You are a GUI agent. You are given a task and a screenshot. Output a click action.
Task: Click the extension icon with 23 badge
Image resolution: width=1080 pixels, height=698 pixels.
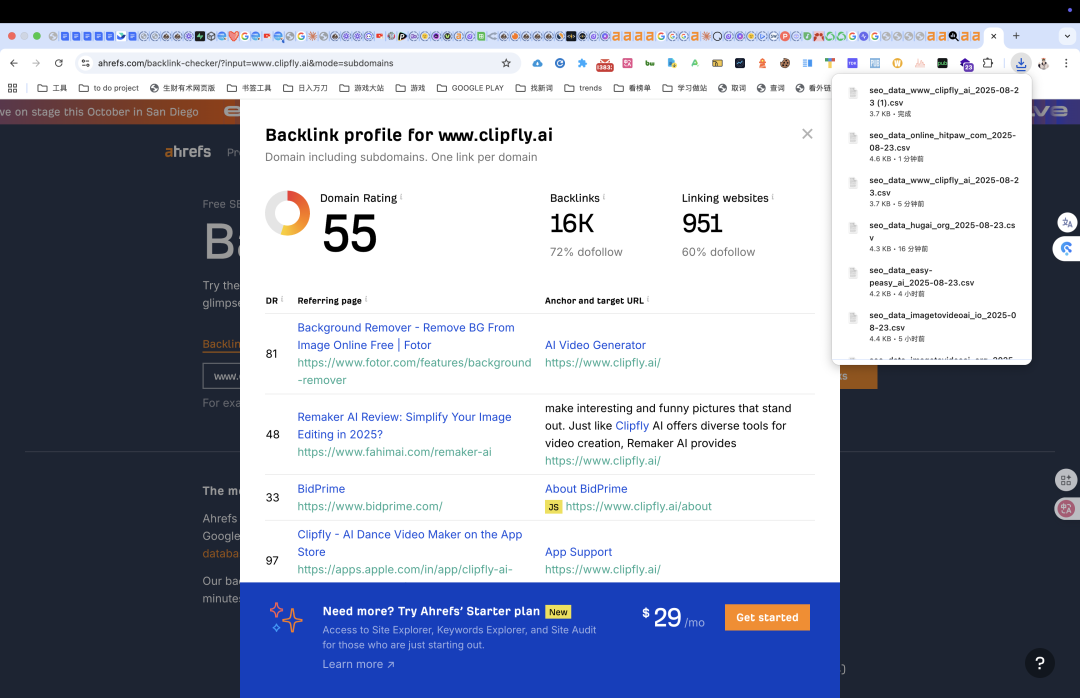[x=966, y=64]
